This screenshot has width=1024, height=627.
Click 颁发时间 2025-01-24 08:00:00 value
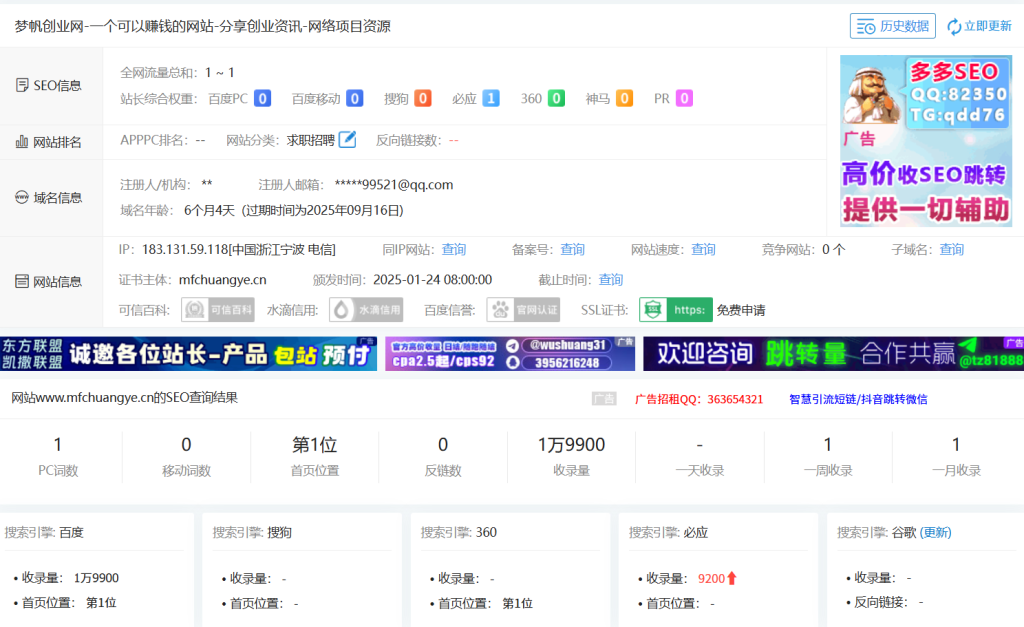tap(432, 280)
